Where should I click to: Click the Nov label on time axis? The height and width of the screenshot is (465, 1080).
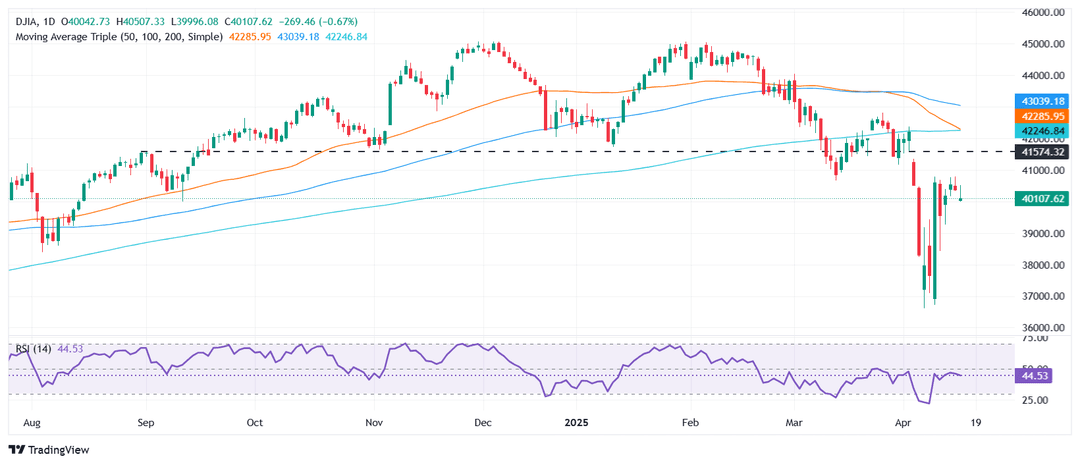point(375,422)
